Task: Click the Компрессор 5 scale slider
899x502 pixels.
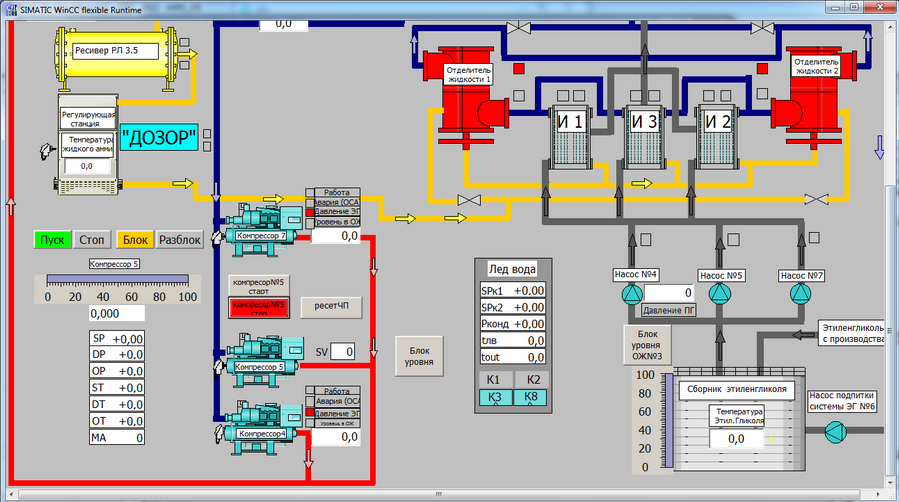Action: [x=117, y=281]
